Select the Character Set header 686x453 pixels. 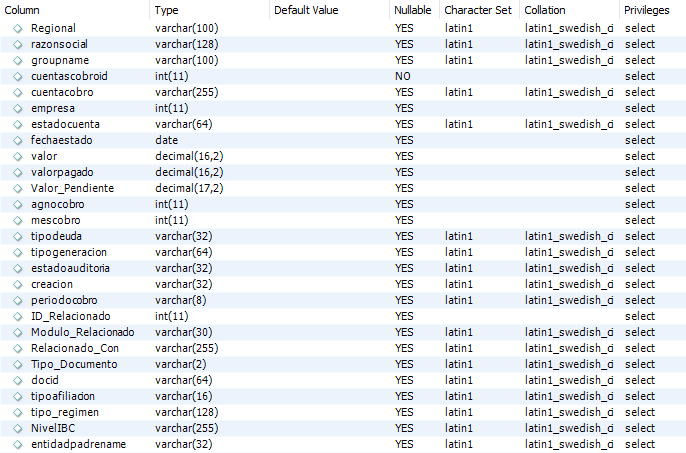click(x=480, y=10)
